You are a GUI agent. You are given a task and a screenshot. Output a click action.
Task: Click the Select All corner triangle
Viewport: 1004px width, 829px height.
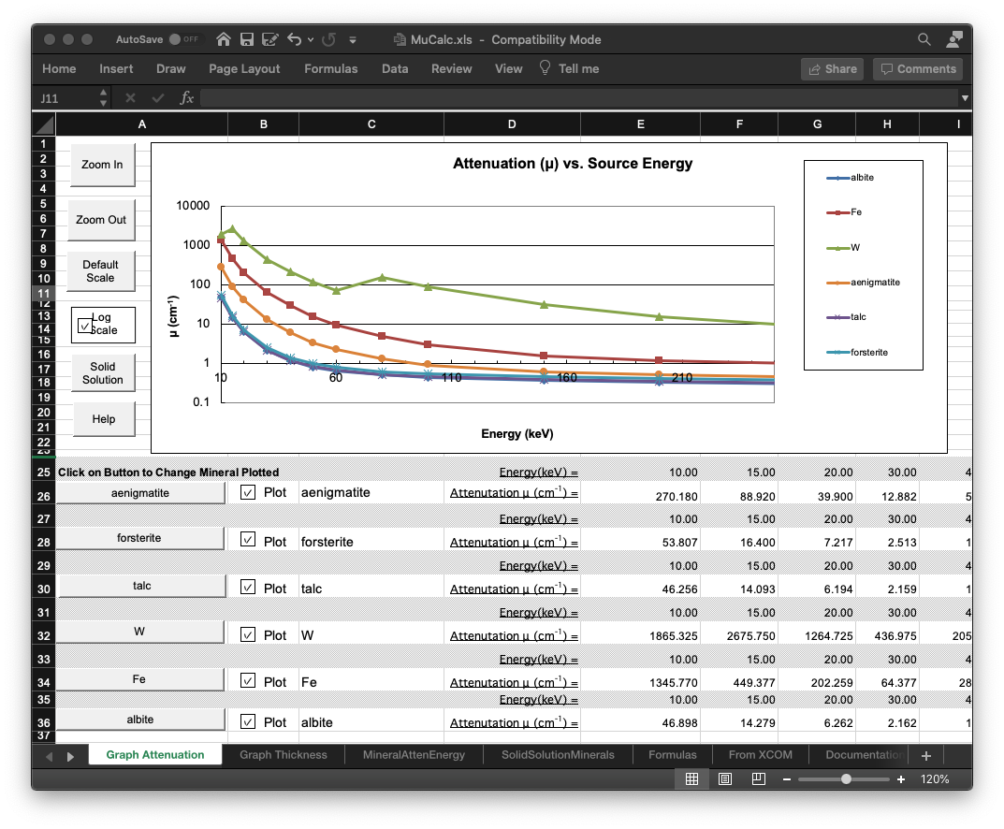point(44,124)
